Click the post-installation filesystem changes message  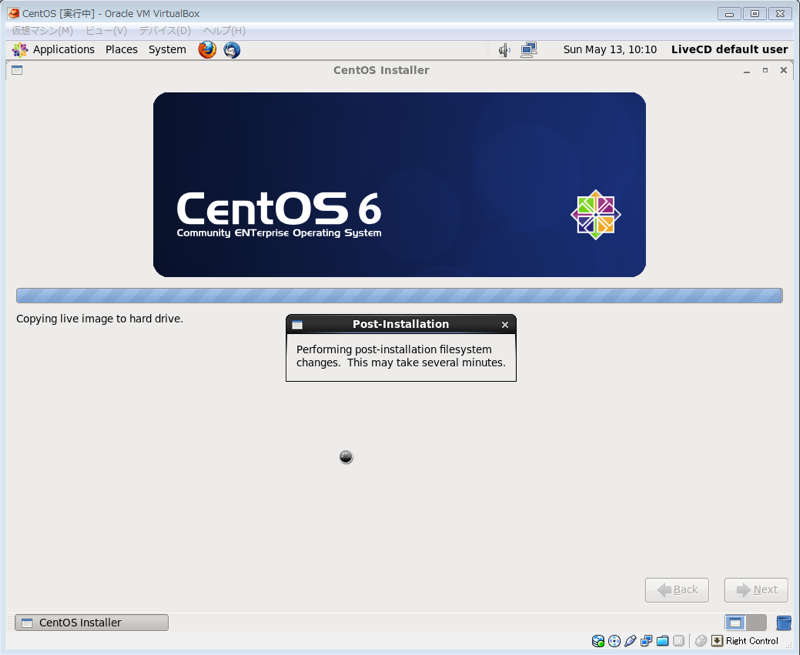click(x=401, y=356)
